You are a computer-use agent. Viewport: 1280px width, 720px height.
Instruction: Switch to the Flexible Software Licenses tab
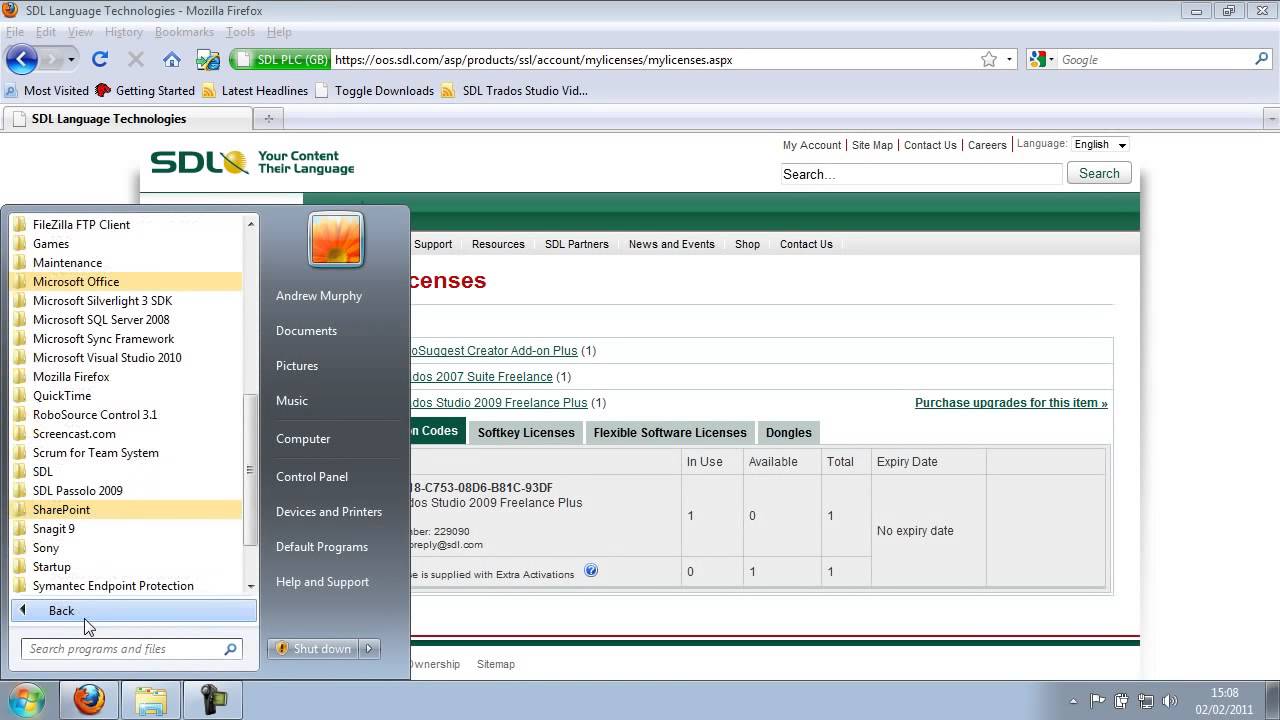670,433
